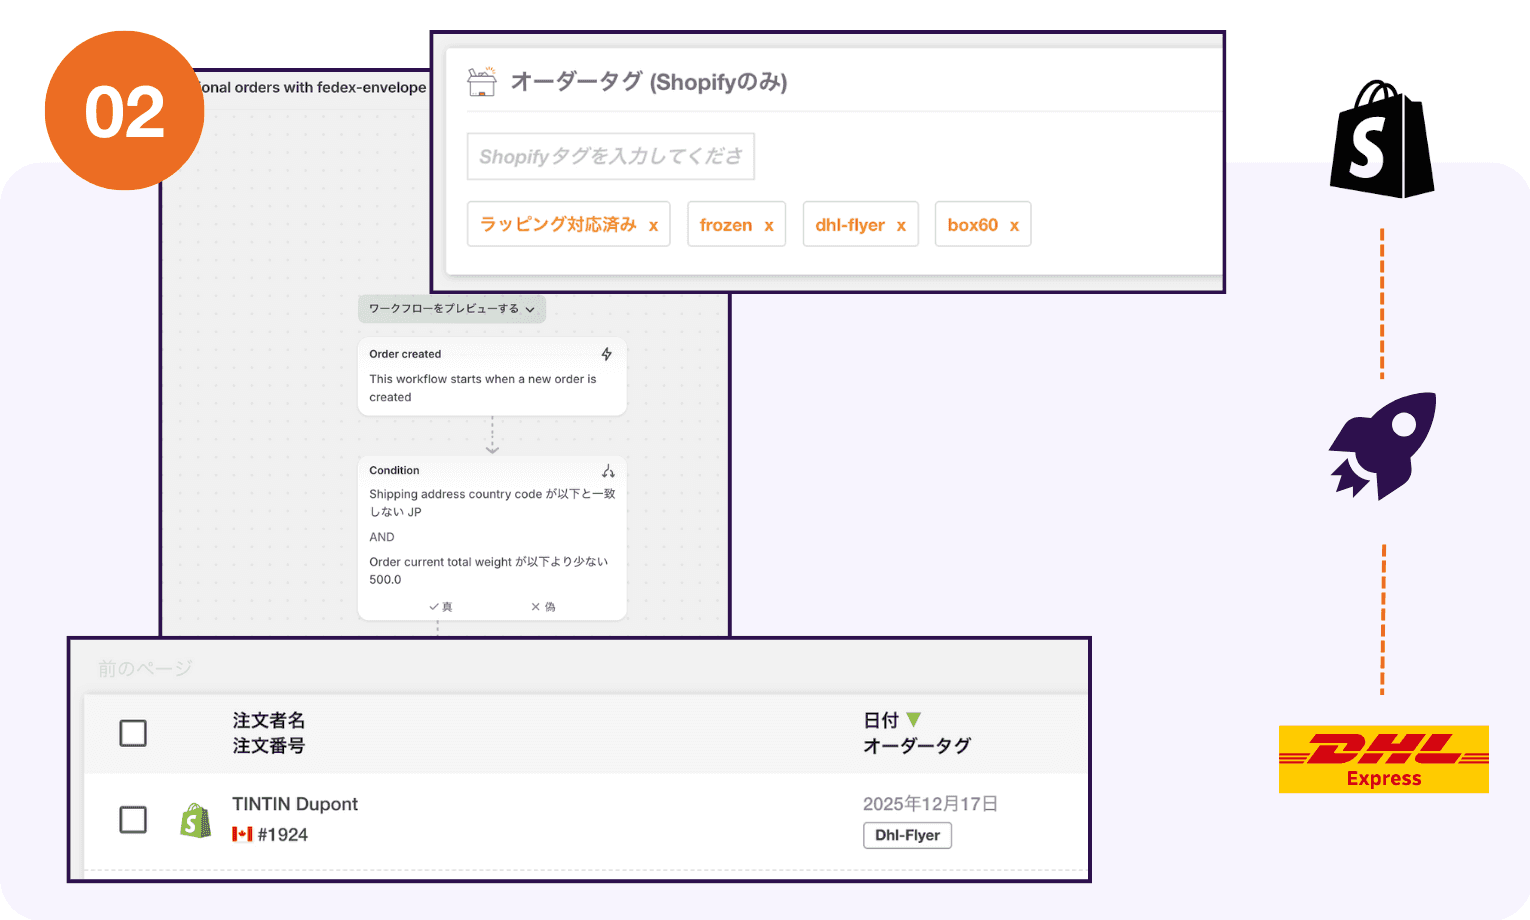Select the purple rocket app icon
The width and height of the screenshot is (1530, 920).
[x=1383, y=447]
